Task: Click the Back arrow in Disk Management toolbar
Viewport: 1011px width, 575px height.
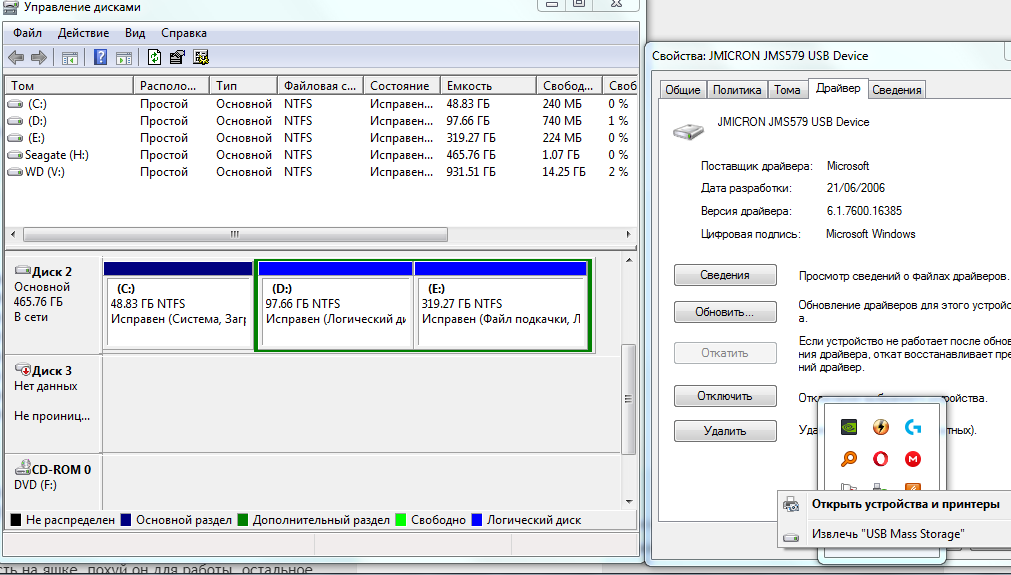Action: tap(16, 58)
